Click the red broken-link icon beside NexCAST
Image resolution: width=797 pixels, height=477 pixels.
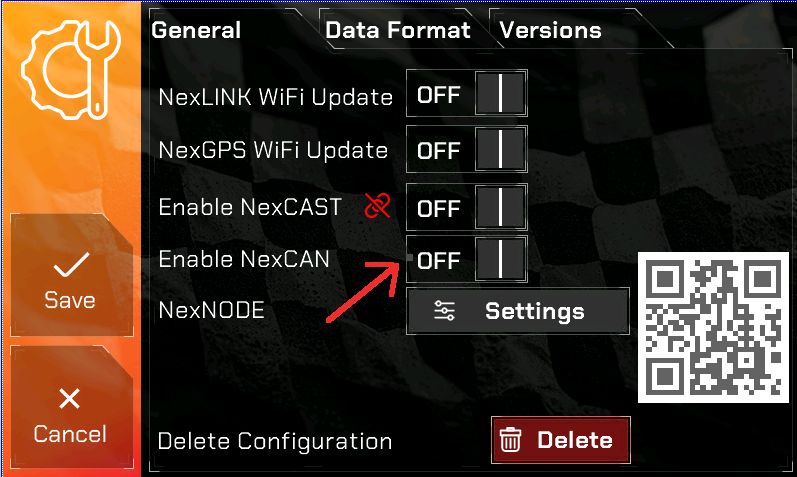tap(378, 205)
